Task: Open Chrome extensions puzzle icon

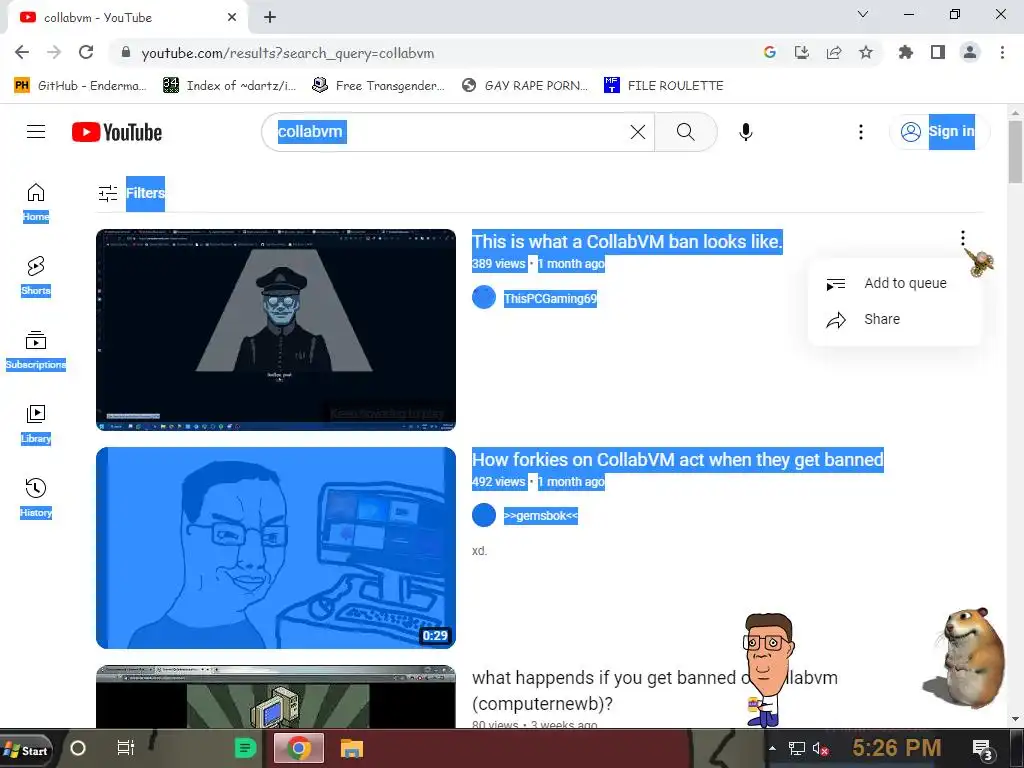Action: pyautogui.click(x=906, y=52)
